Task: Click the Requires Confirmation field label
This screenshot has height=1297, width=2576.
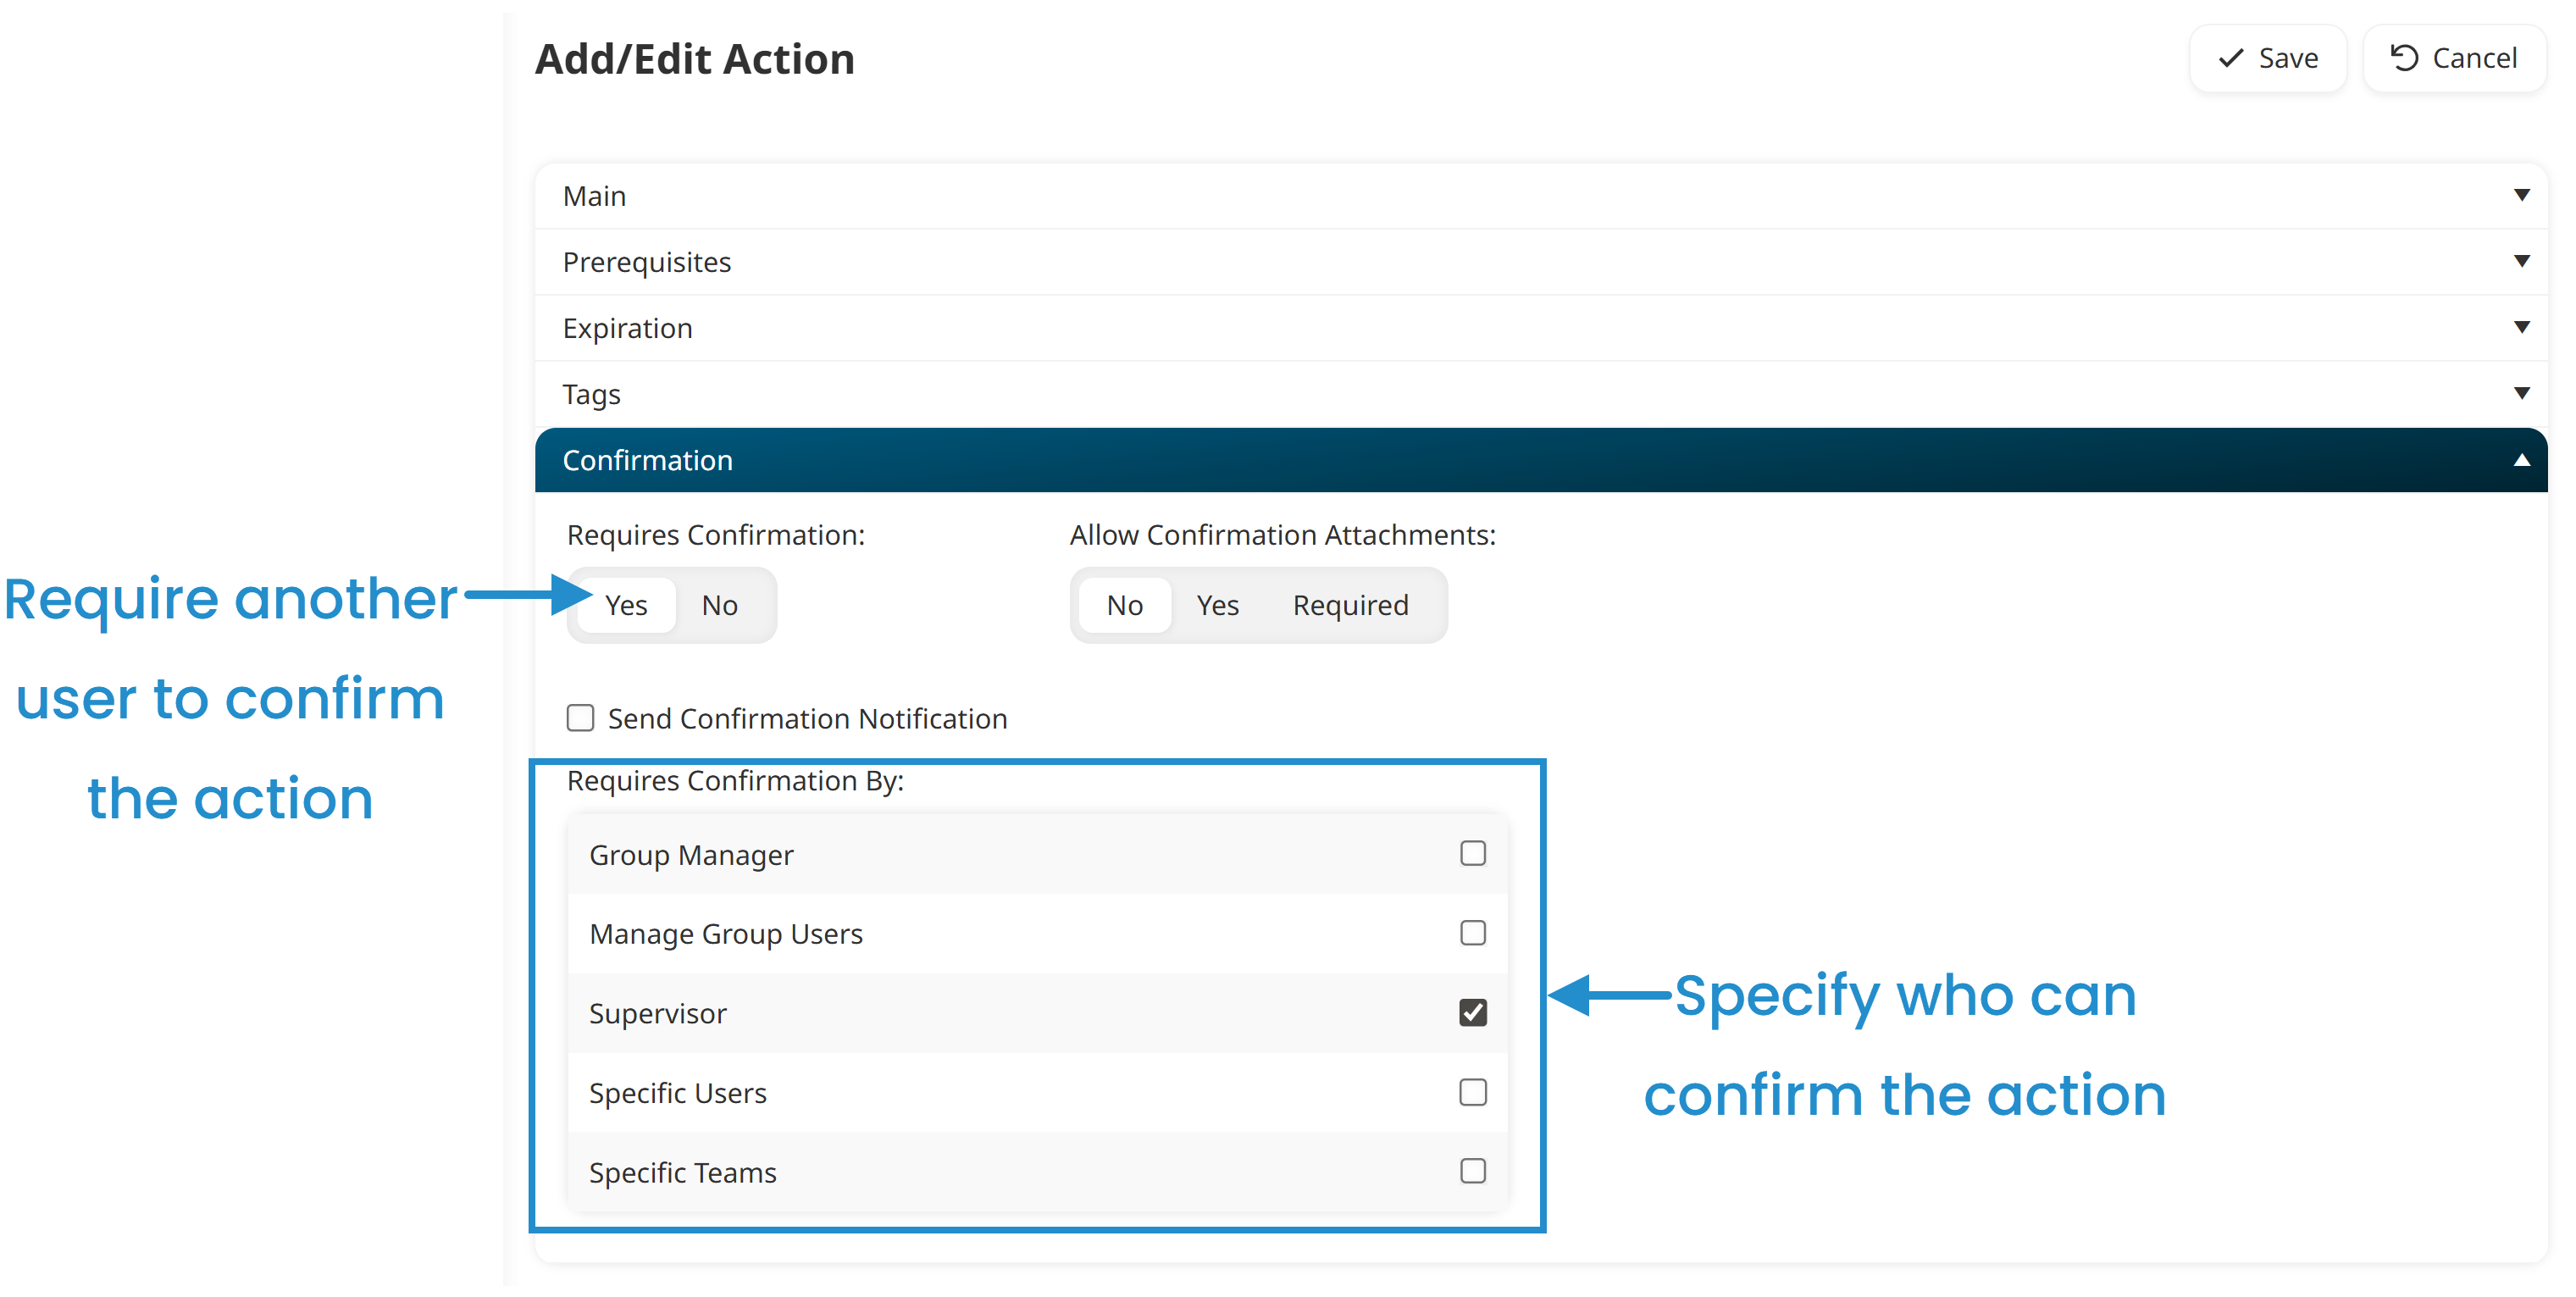Action: click(716, 535)
